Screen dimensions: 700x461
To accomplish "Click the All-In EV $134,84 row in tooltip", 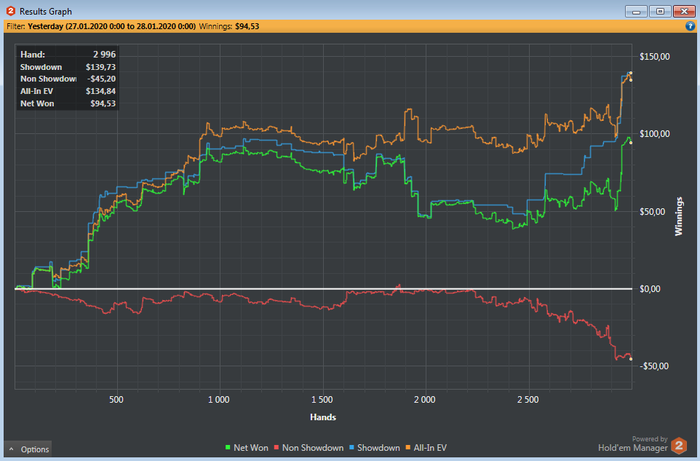I will click(x=68, y=91).
